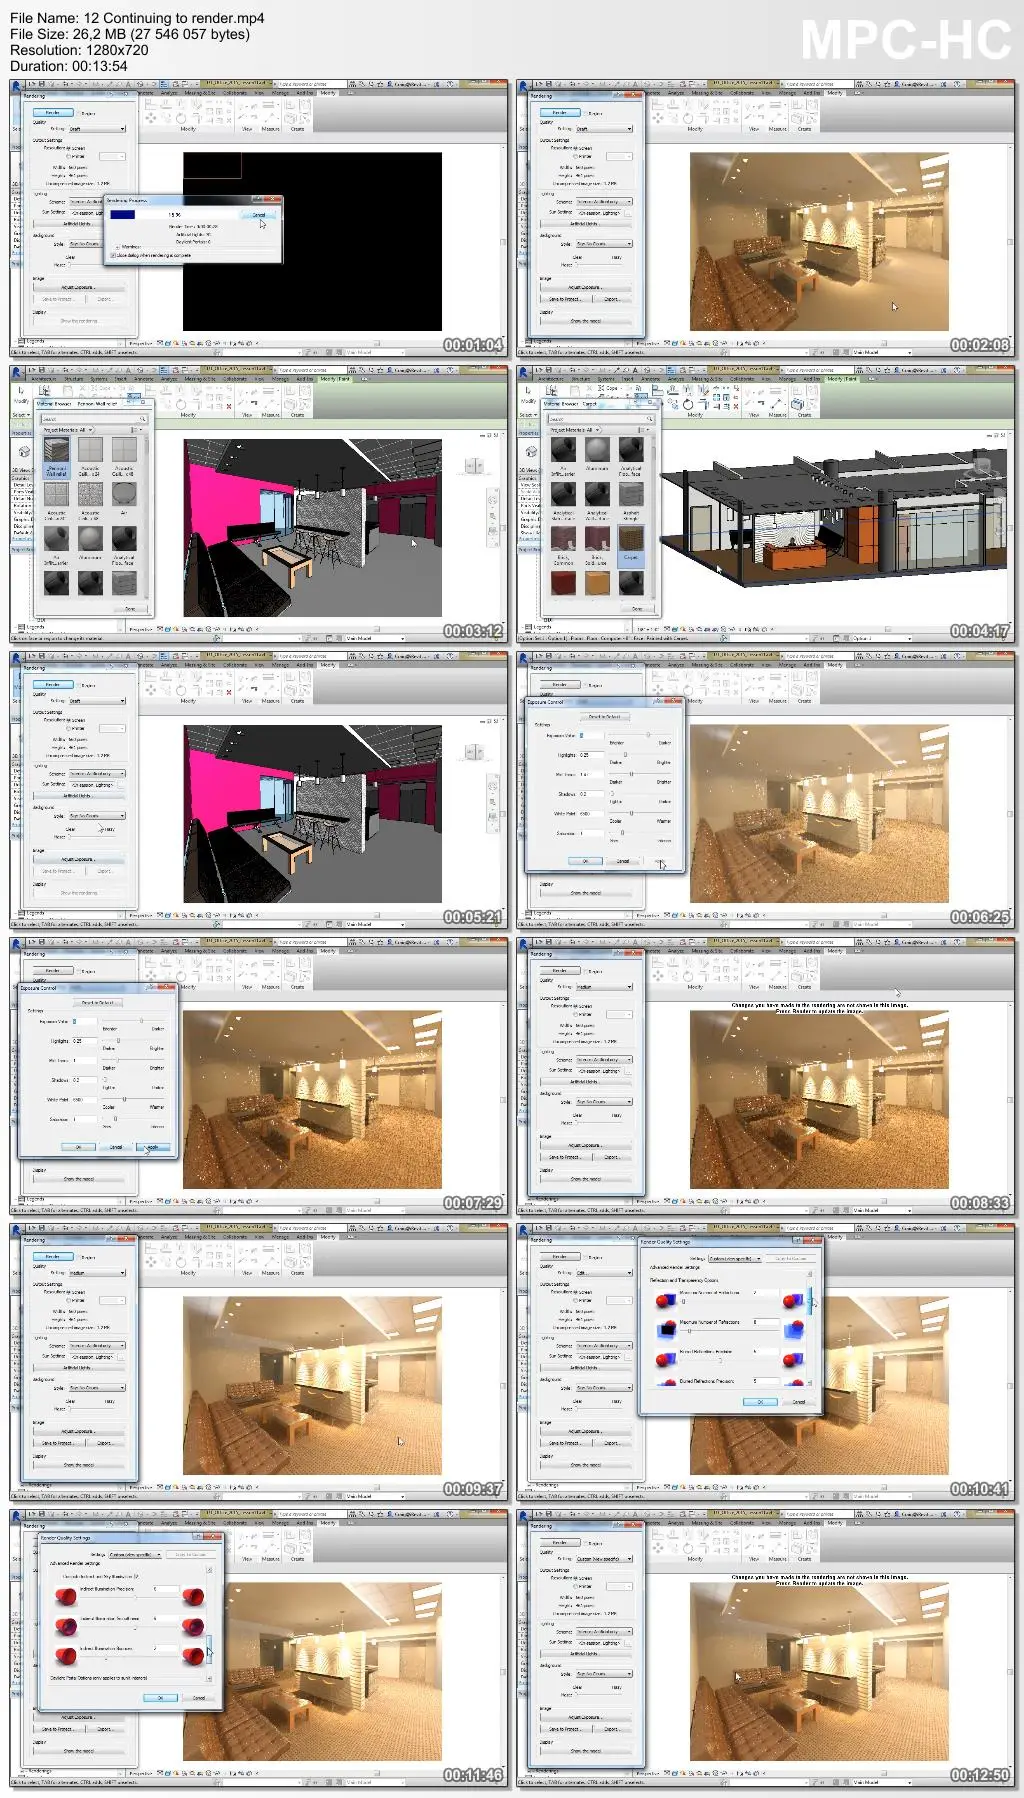
Task: Open Structure tab in 00:03:12 frame ribbon
Action: 74,379
